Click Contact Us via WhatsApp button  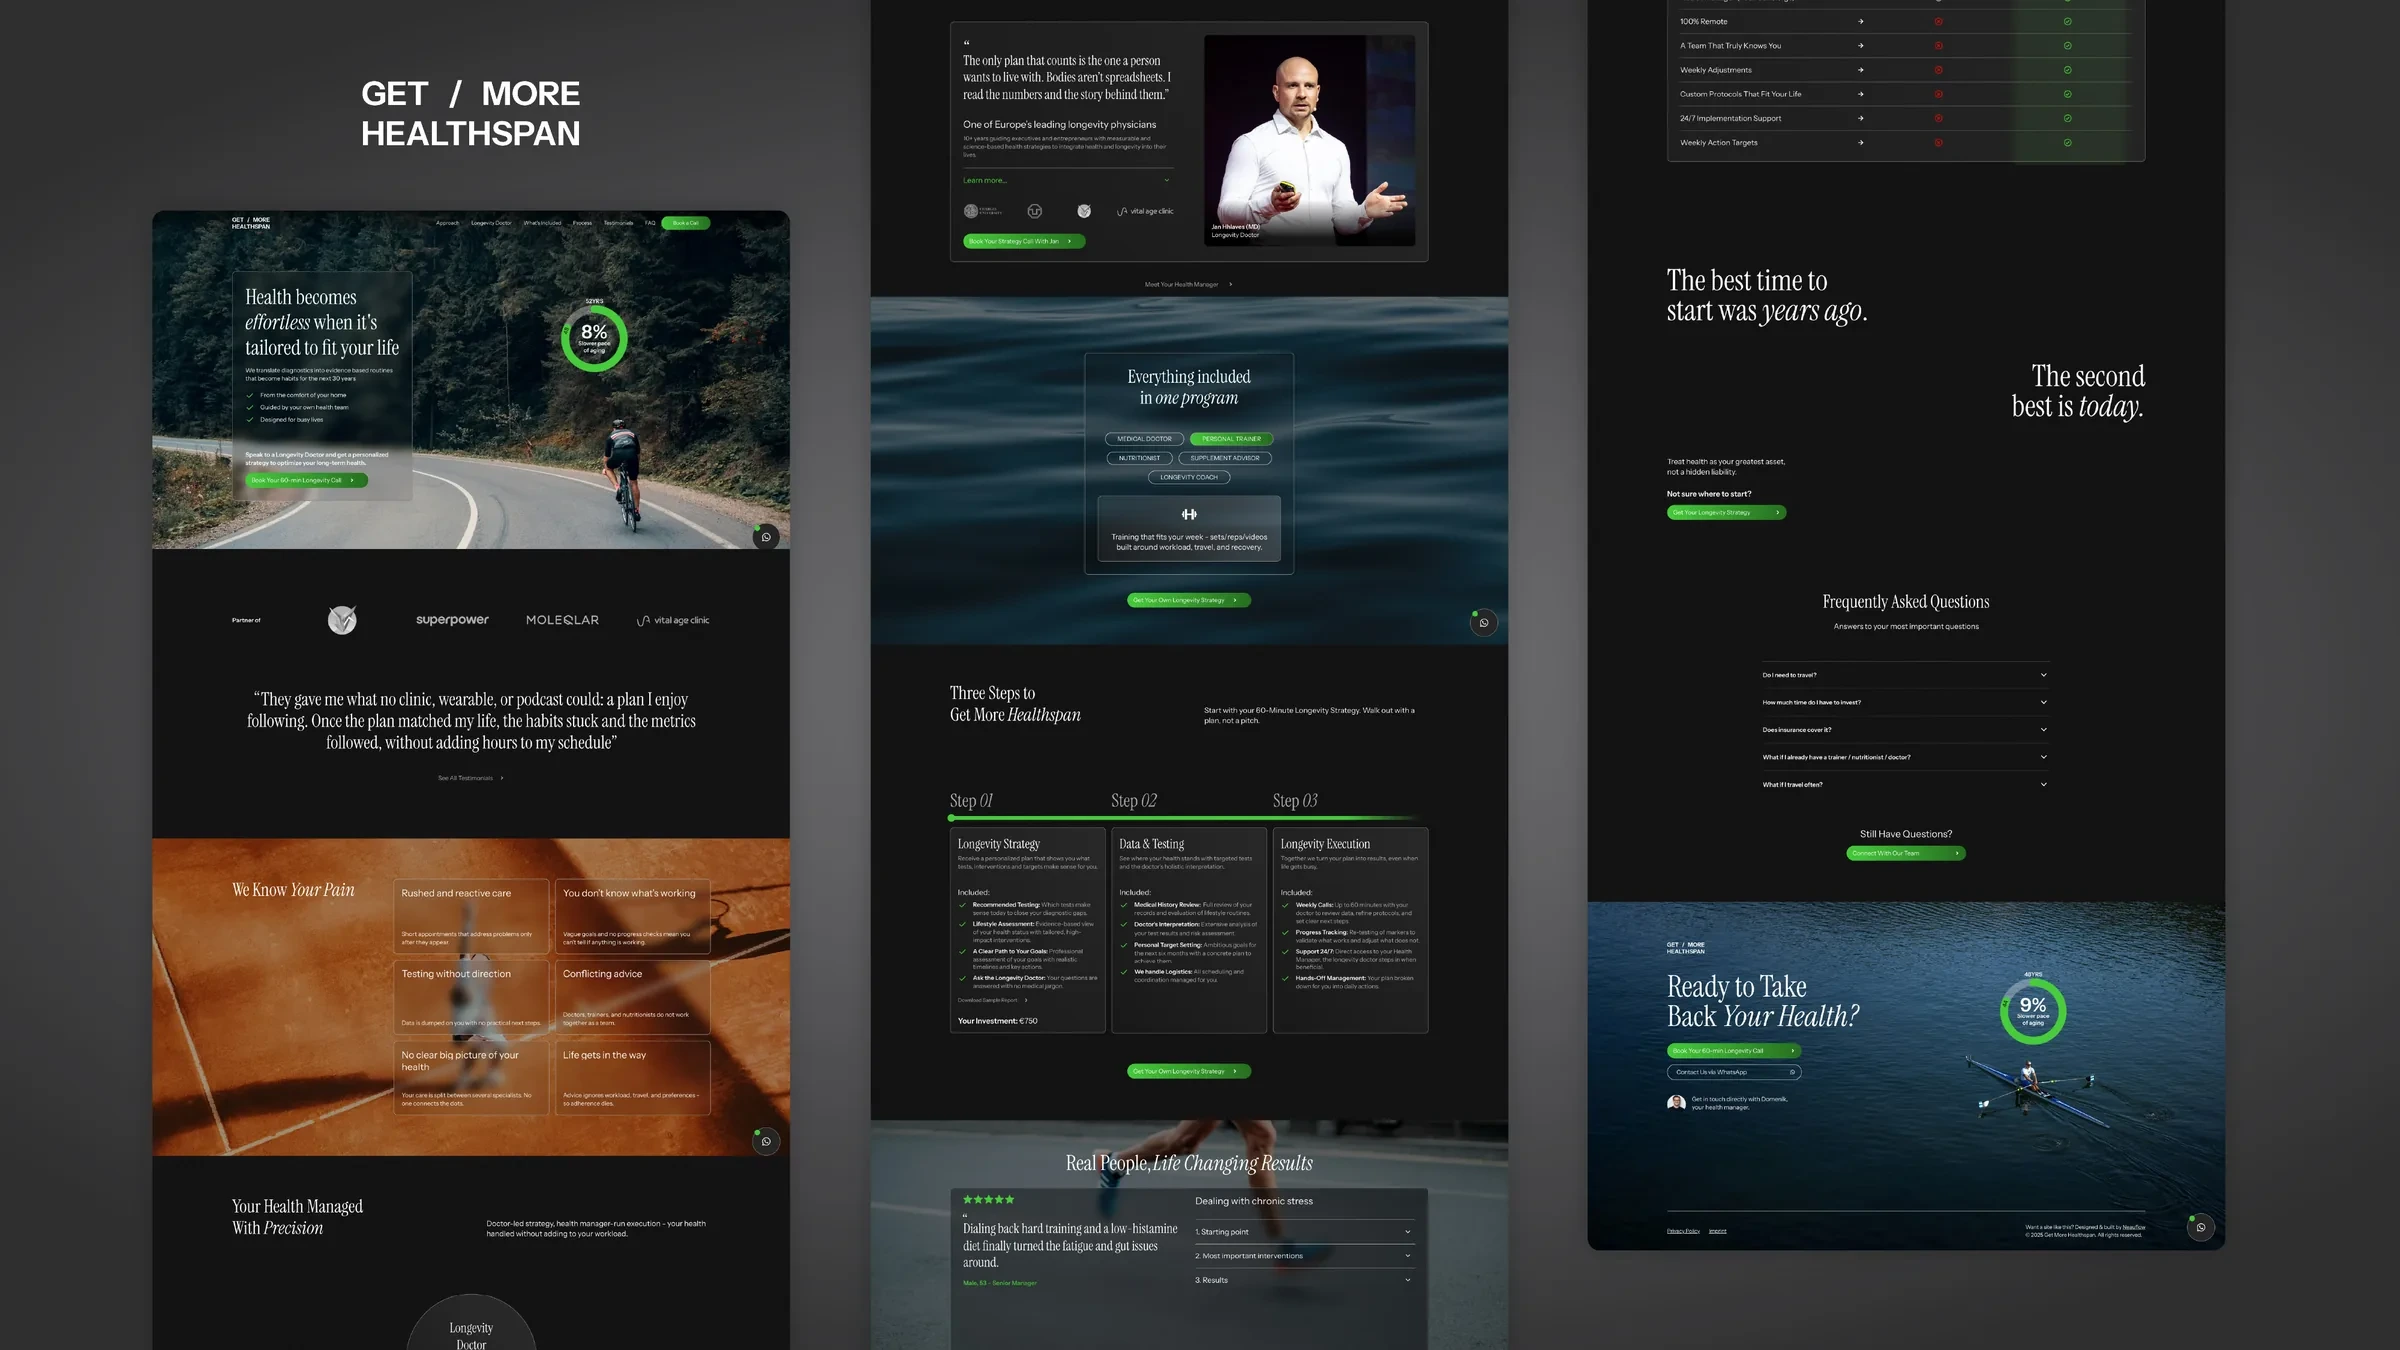(1734, 1072)
